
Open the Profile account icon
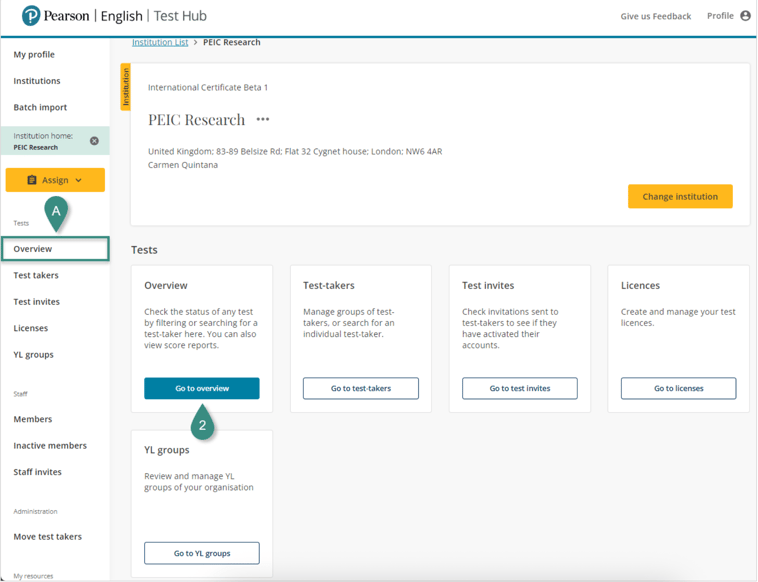point(745,16)
